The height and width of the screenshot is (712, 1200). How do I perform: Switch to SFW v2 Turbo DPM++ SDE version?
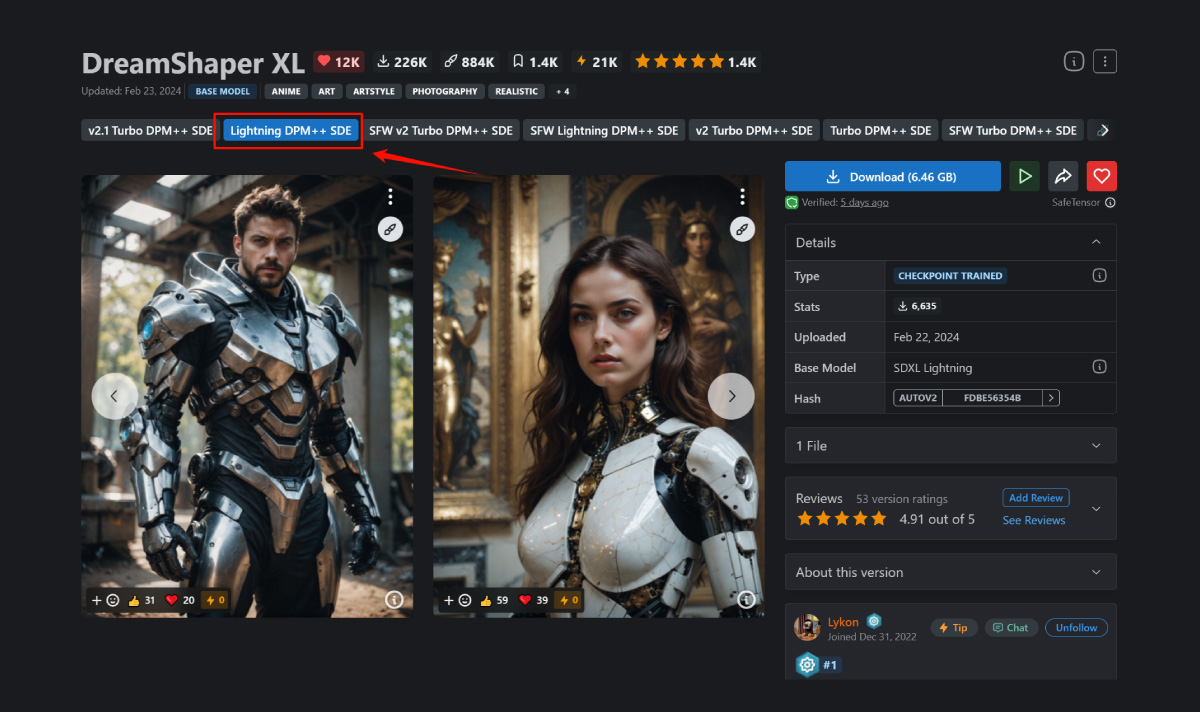(441, 130)
